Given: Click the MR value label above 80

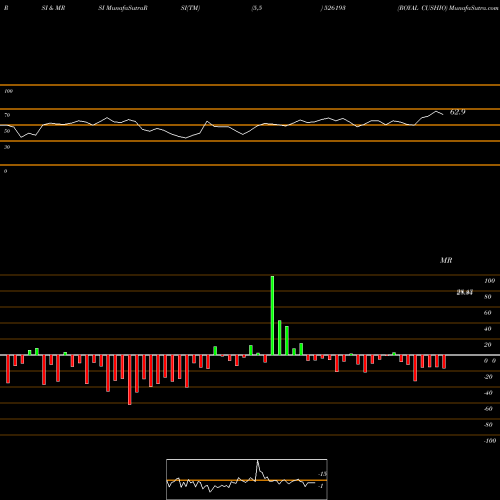Looking at the screenshot, I should click(465, 293).
